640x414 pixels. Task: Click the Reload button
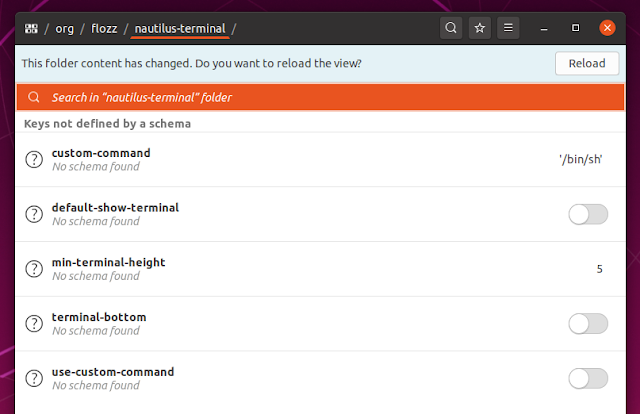pos(587,63)
